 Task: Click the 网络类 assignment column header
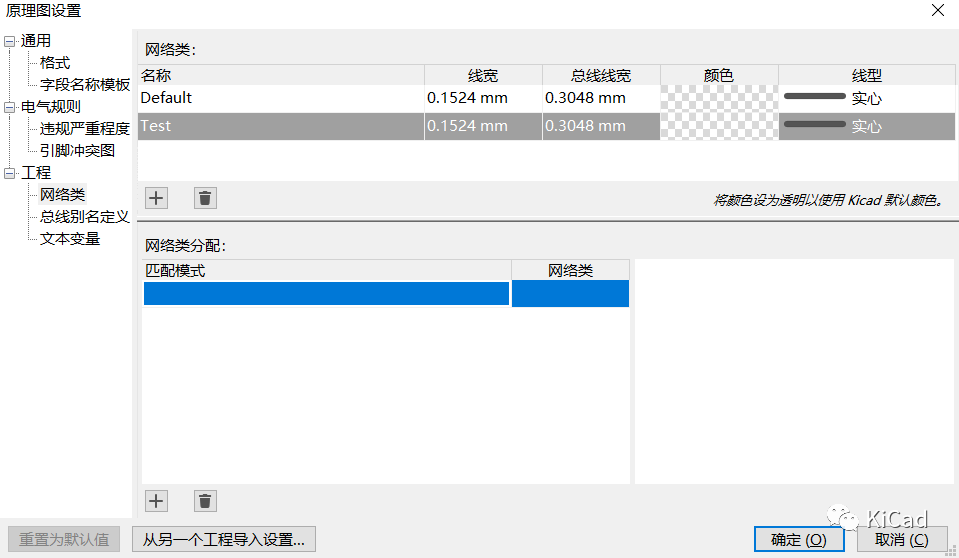pos(571,270)
